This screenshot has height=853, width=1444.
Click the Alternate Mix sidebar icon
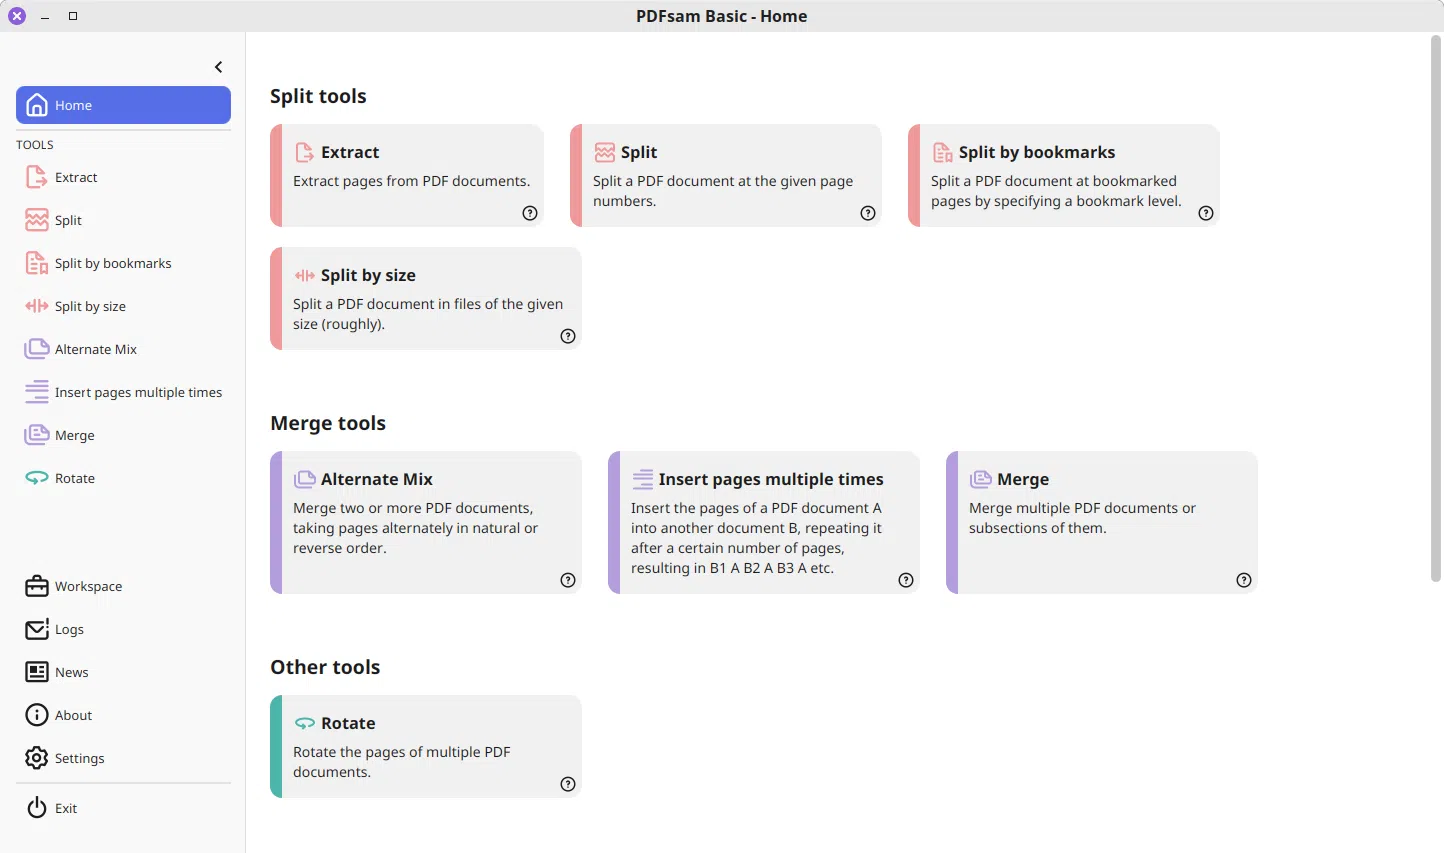tap(37, 349)
